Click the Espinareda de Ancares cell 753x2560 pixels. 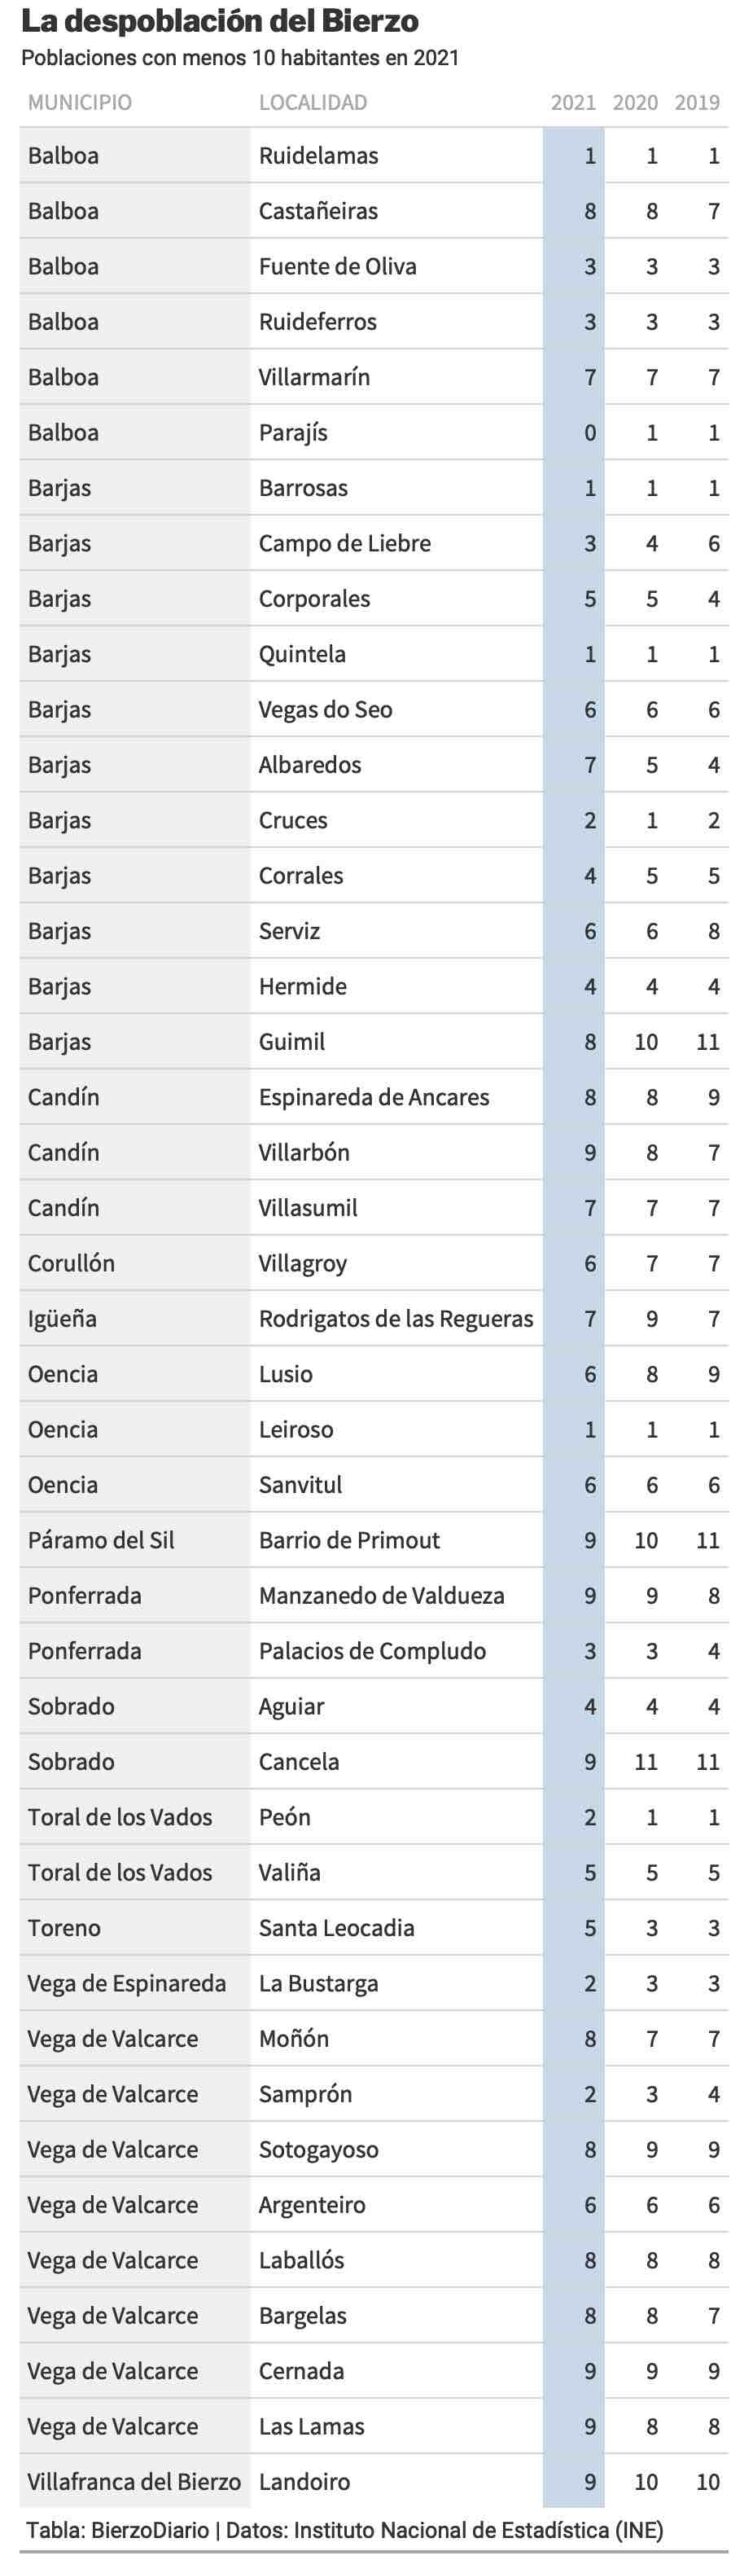pyautogui.click(x=397, y=1097)
